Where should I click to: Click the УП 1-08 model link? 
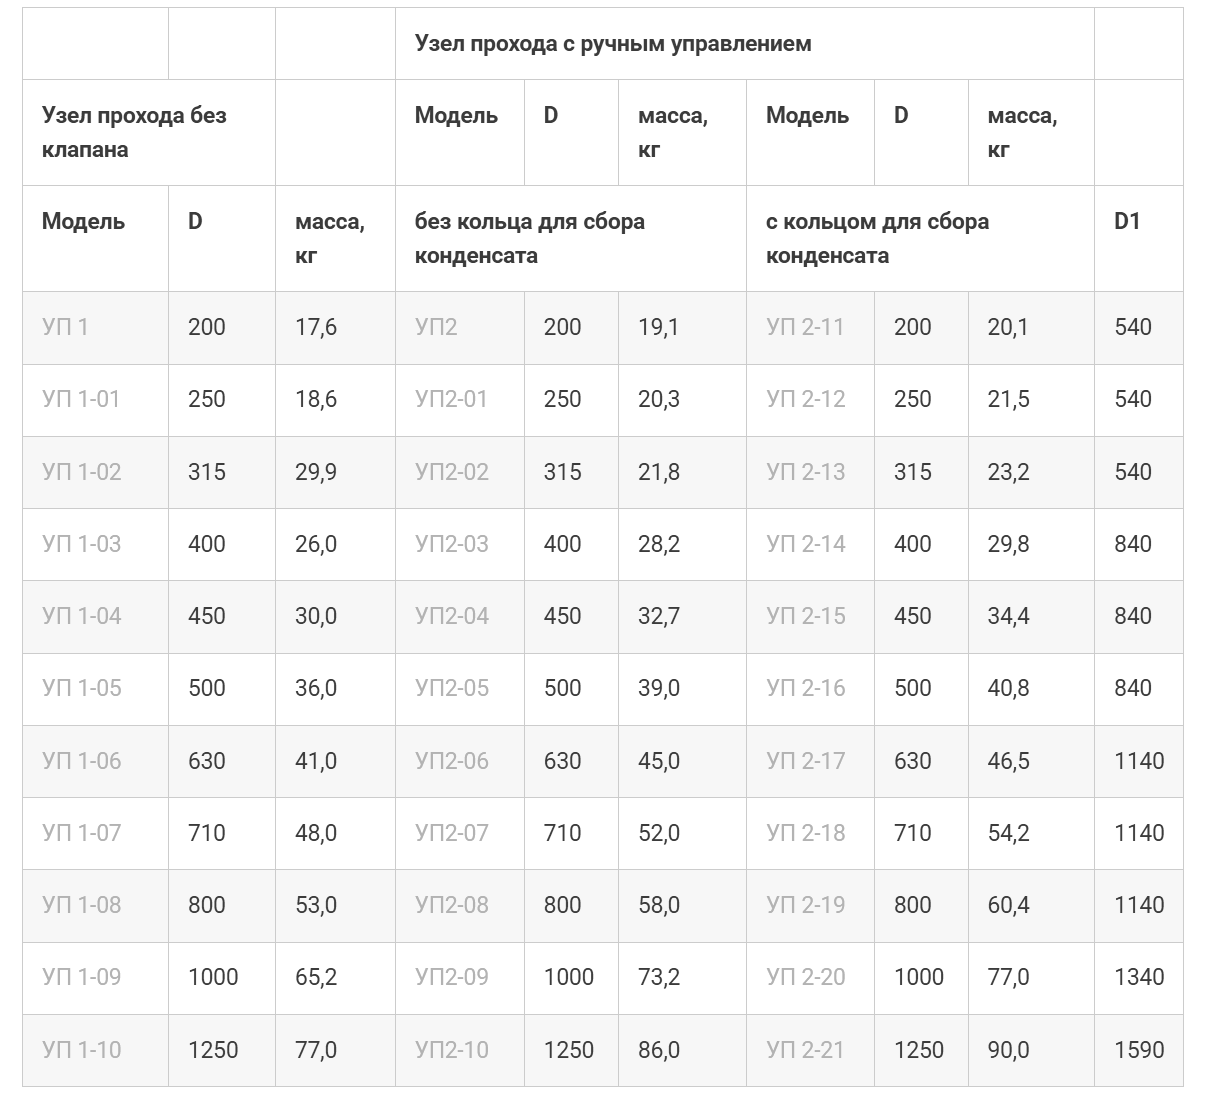click(x=81, y=905)
